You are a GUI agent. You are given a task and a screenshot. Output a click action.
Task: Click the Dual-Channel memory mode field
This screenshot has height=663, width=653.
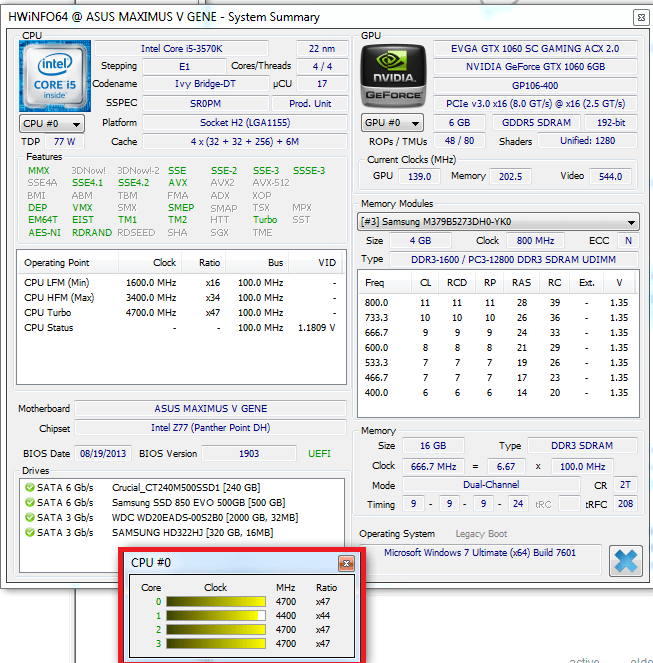(x=491, y=485)
